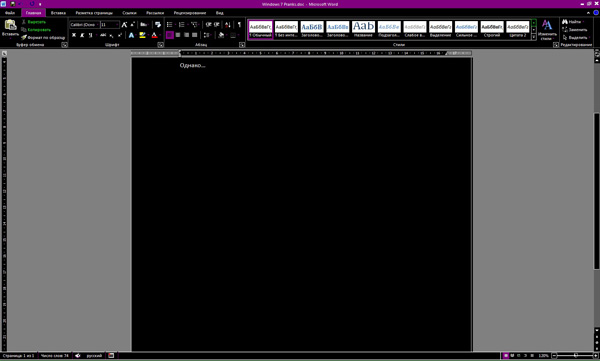This screenshot has height=361, width=600.
Task: Click the Shading paint bucket icon
Action: tap(221, 35)
